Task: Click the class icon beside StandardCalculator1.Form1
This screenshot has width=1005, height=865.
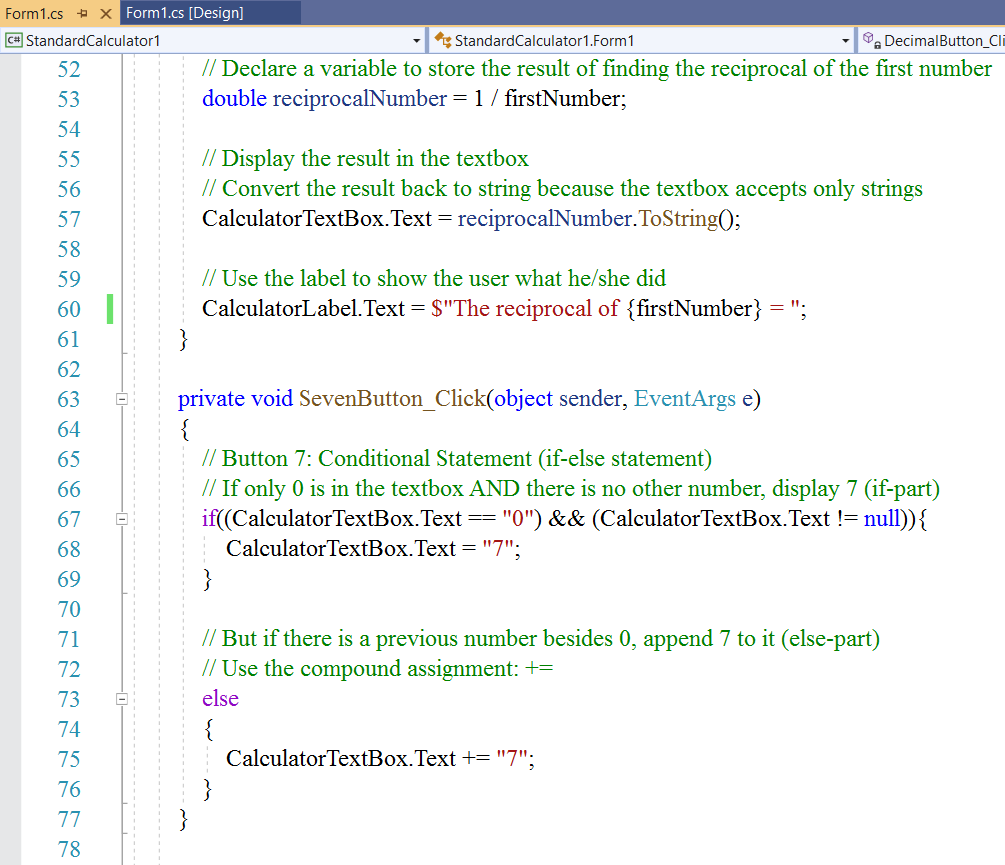Action: 443,40
